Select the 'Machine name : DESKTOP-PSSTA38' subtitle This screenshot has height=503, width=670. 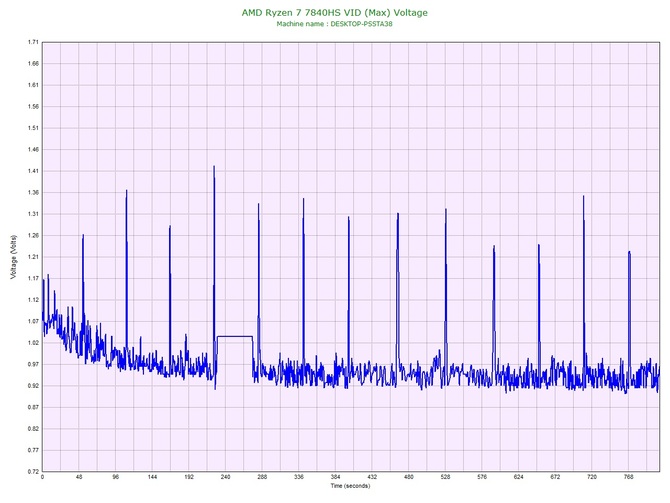click(x=334, y=24)
